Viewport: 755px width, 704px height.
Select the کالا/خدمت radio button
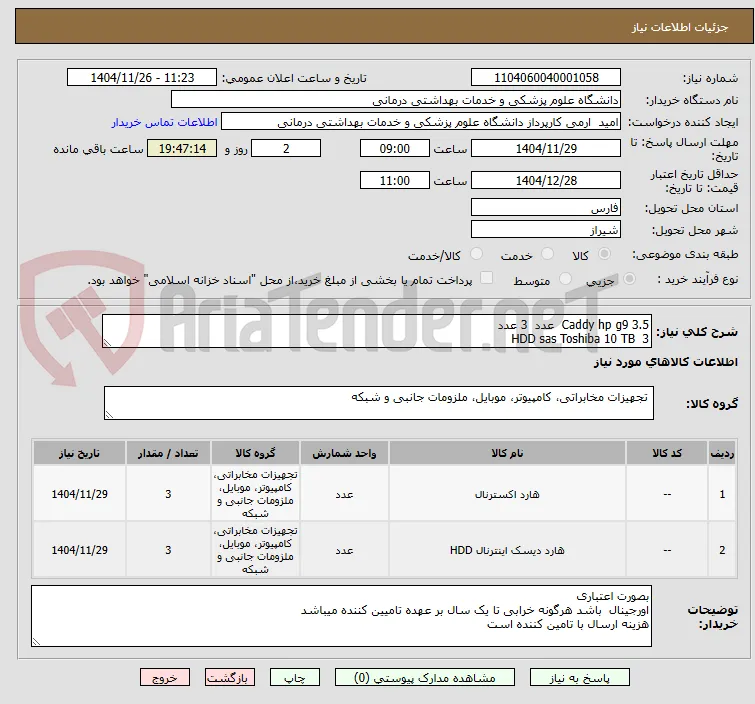tap(476, 254)
